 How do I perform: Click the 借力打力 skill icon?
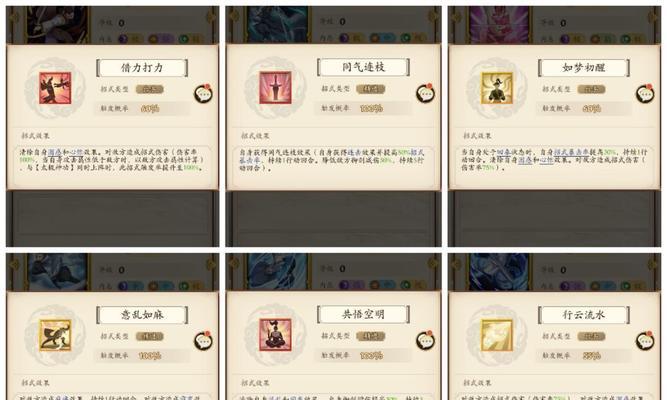(x=55, y=88)
